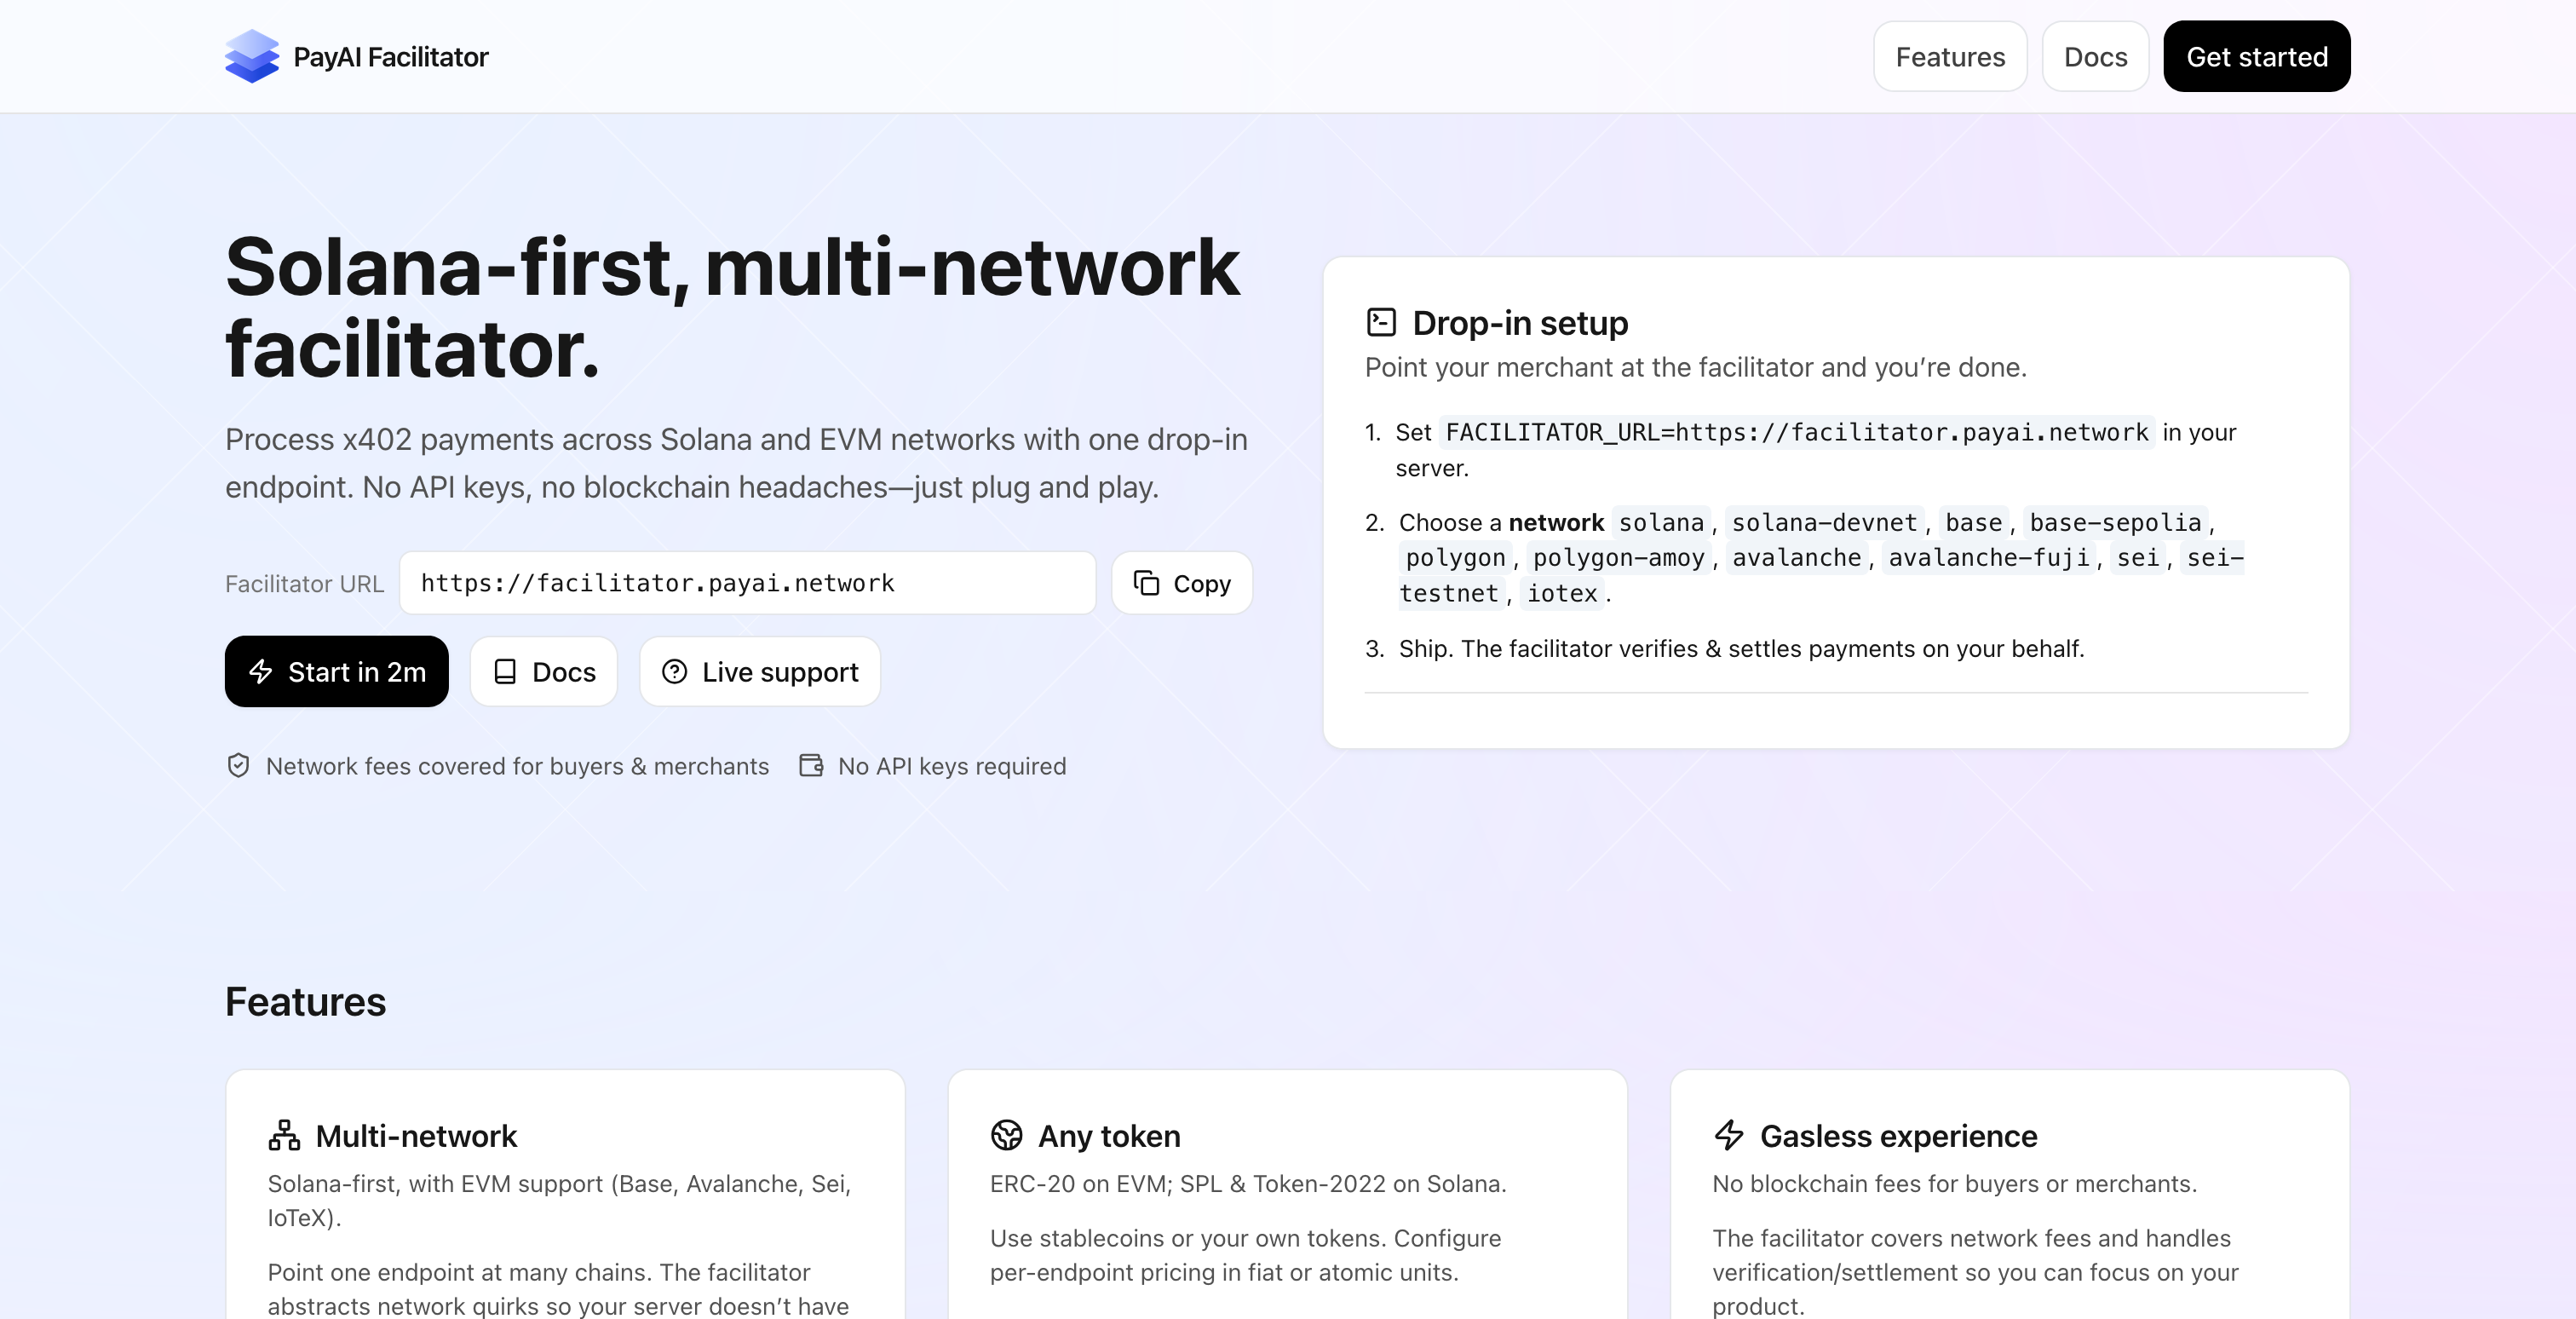Click the Start in 2m button
This screenshot has width=2576, height=1319.
coord(337,671)
